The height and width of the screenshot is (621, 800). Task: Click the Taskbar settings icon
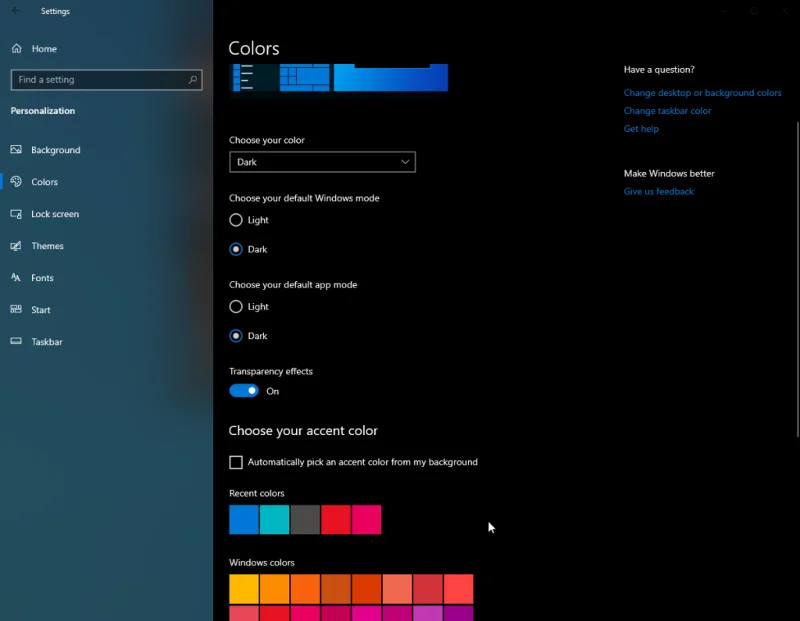pyautogui.click(x=16, y=342)
